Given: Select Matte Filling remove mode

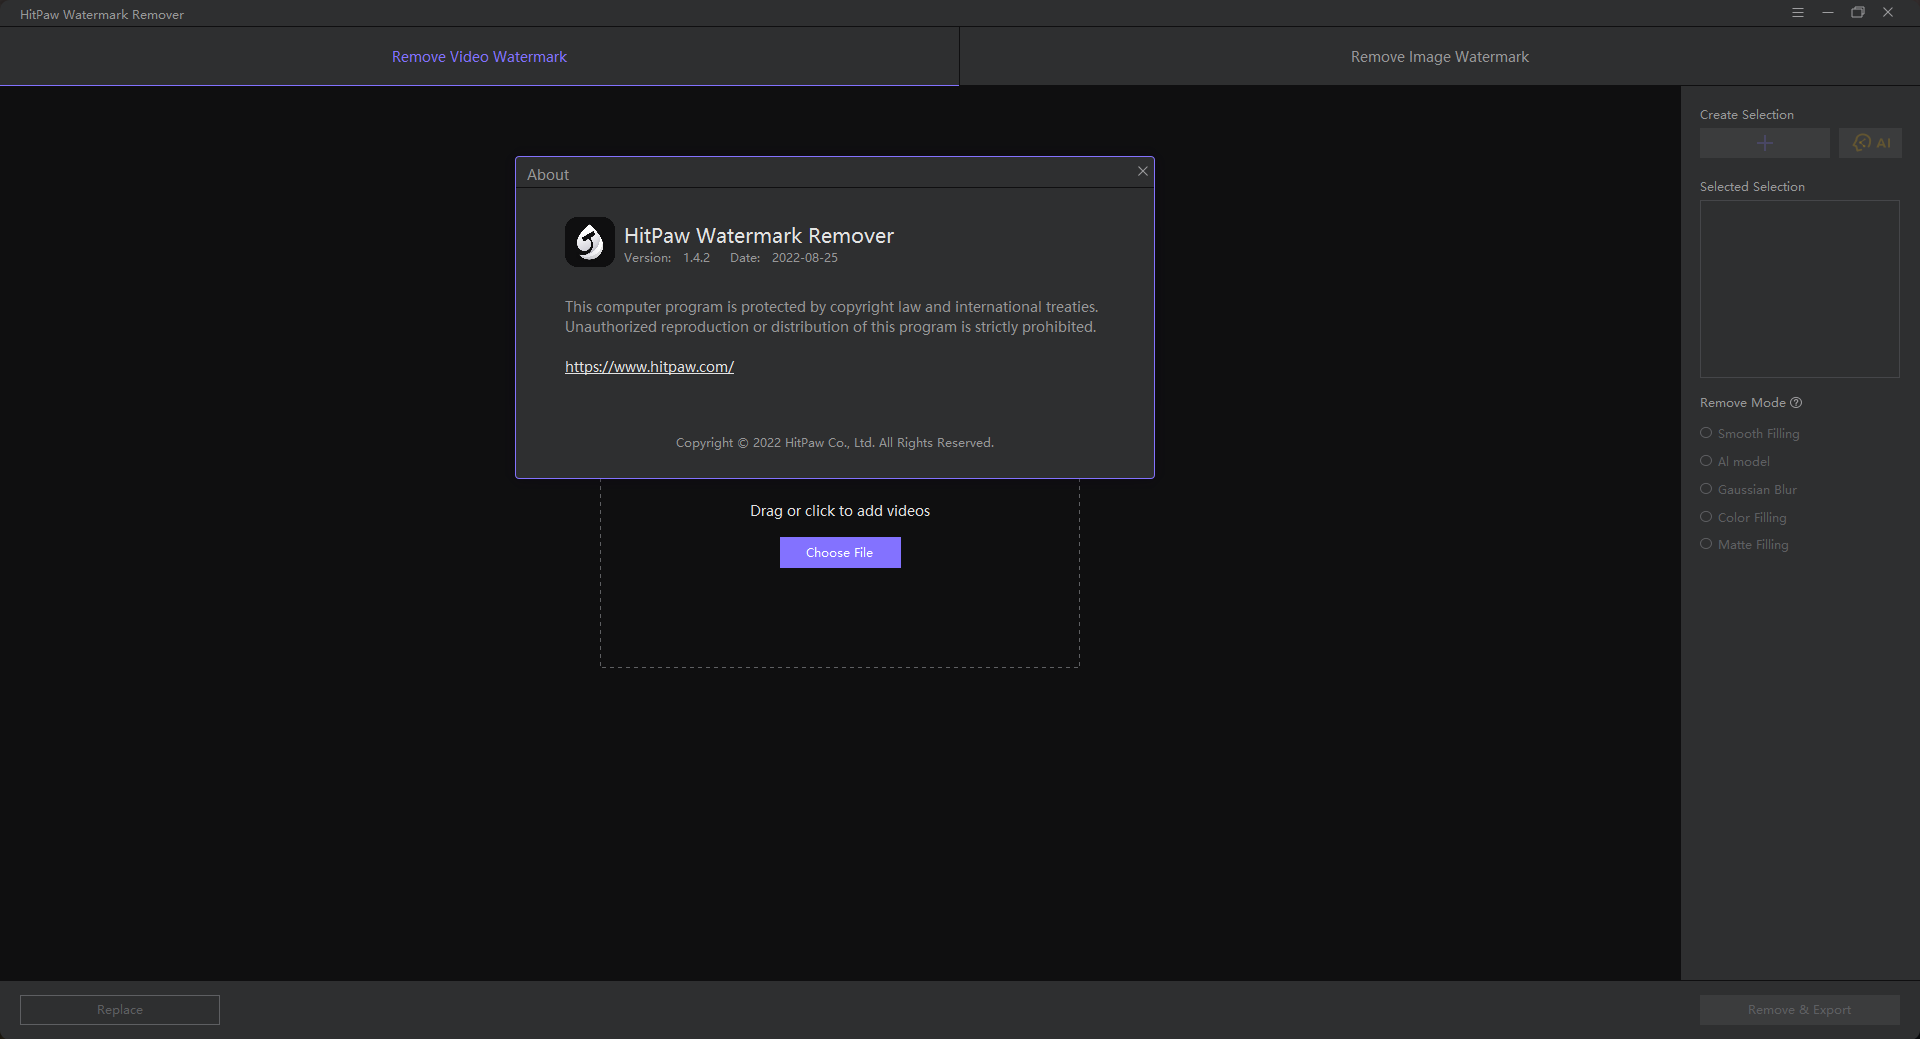Looking at the screenshot, I should coord(1744,545).
